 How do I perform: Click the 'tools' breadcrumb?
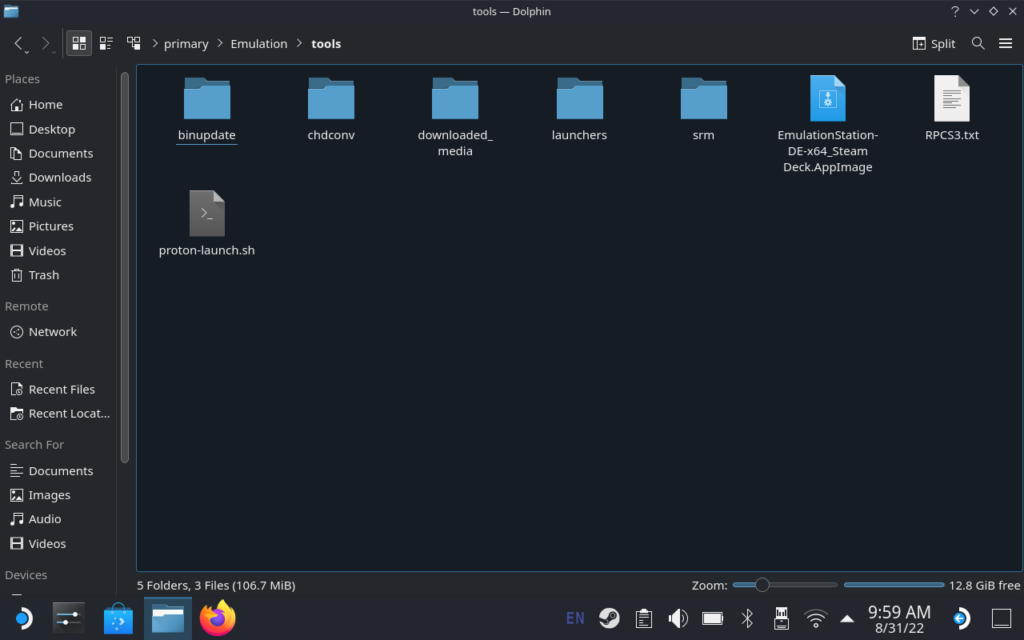click(x=326, y=44)
